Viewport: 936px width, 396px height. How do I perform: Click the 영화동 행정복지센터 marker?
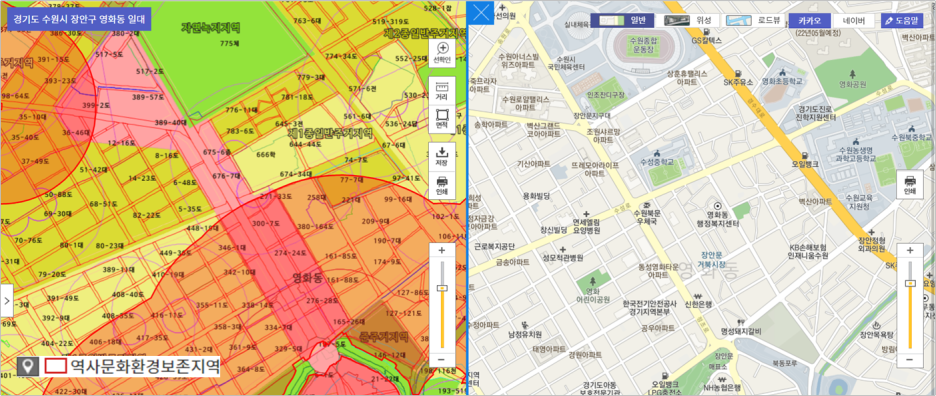tap(717, 205)
